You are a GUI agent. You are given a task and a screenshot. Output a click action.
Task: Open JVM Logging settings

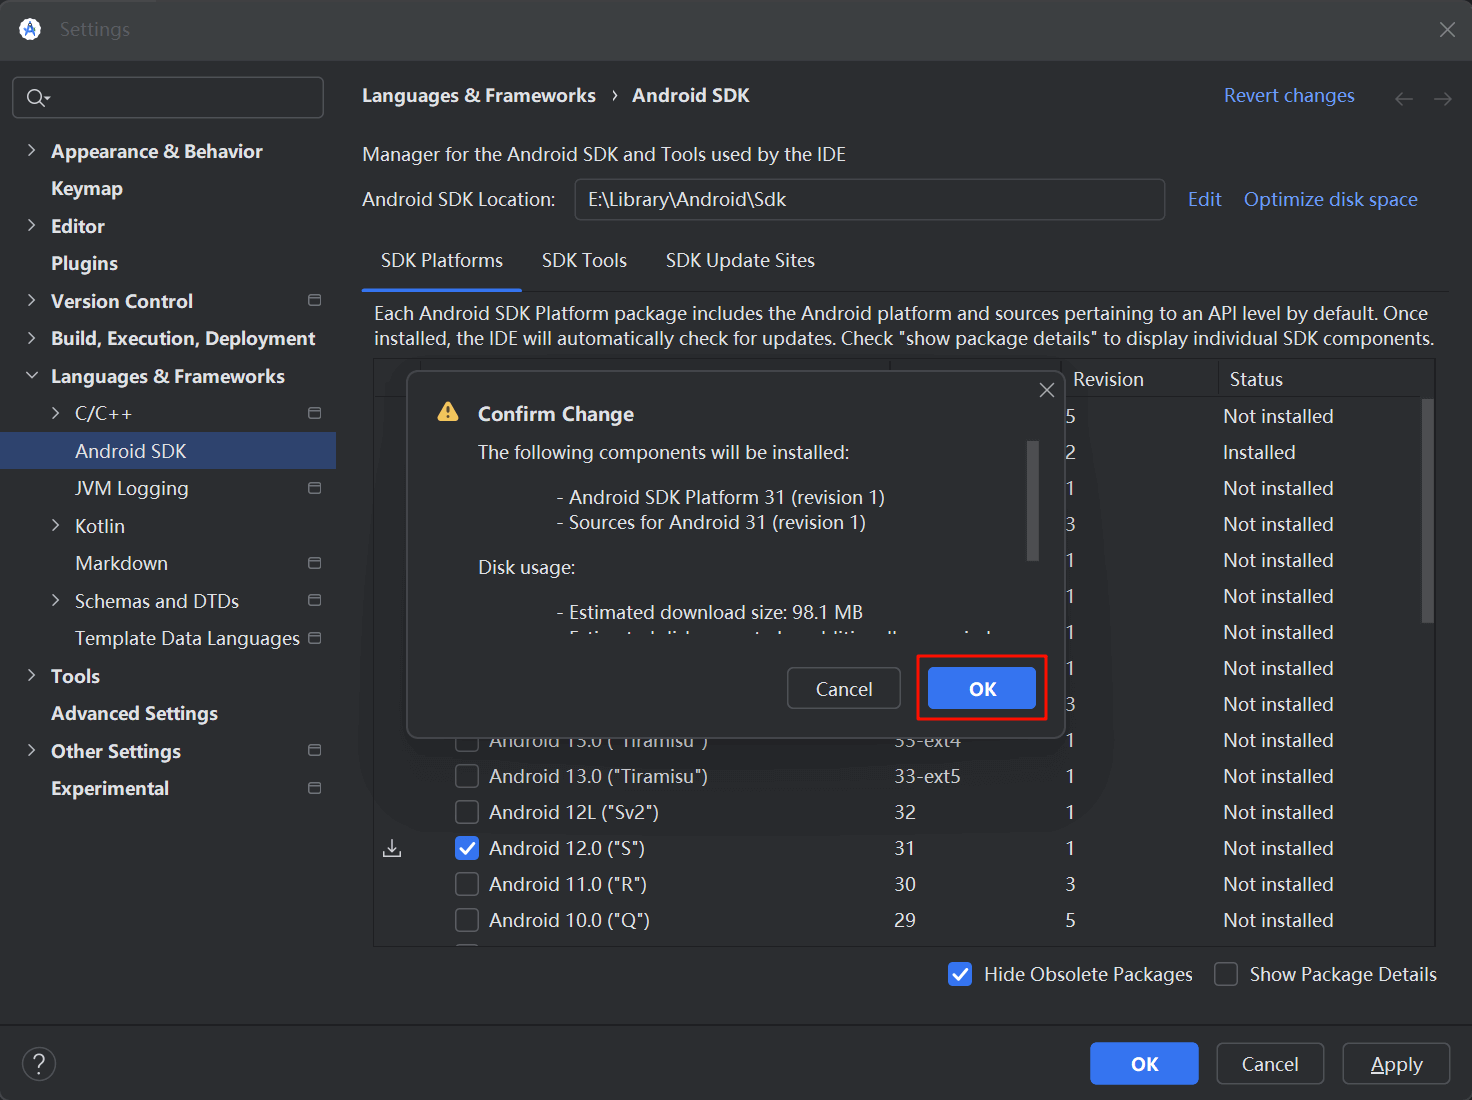pyautogui.click(x=131, y=489)
